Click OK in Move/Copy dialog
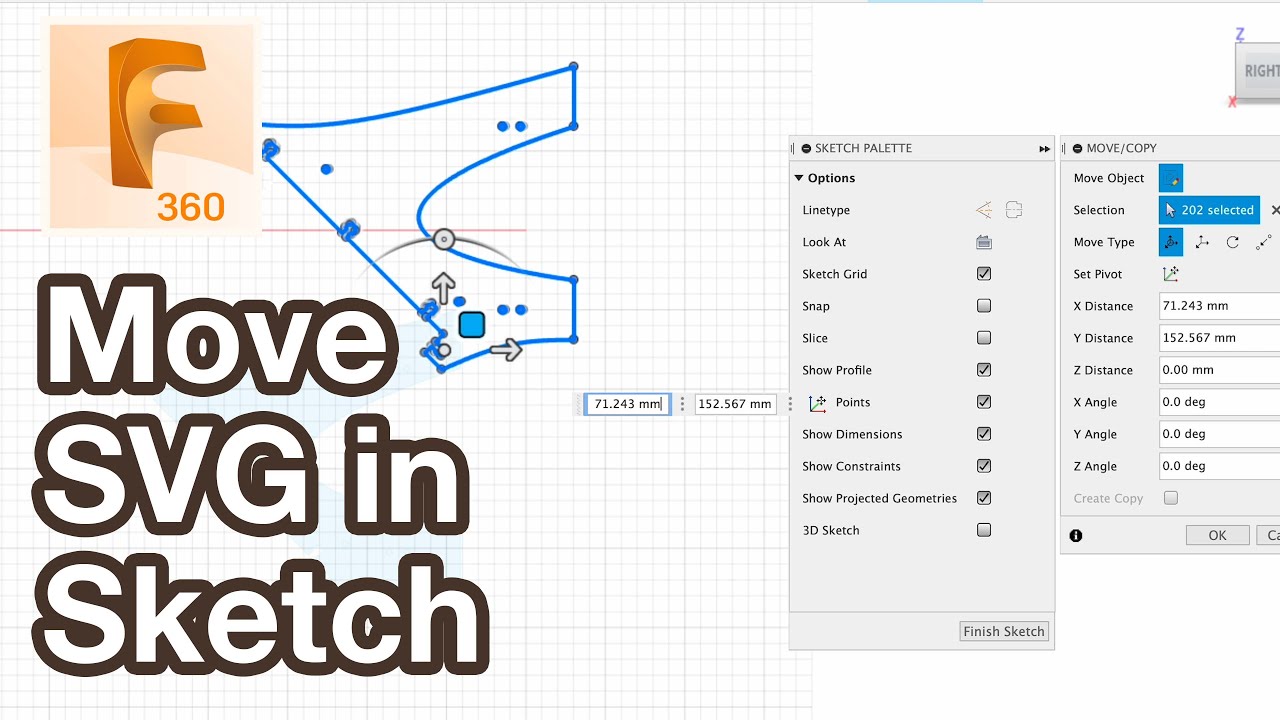 (1217, 536)
